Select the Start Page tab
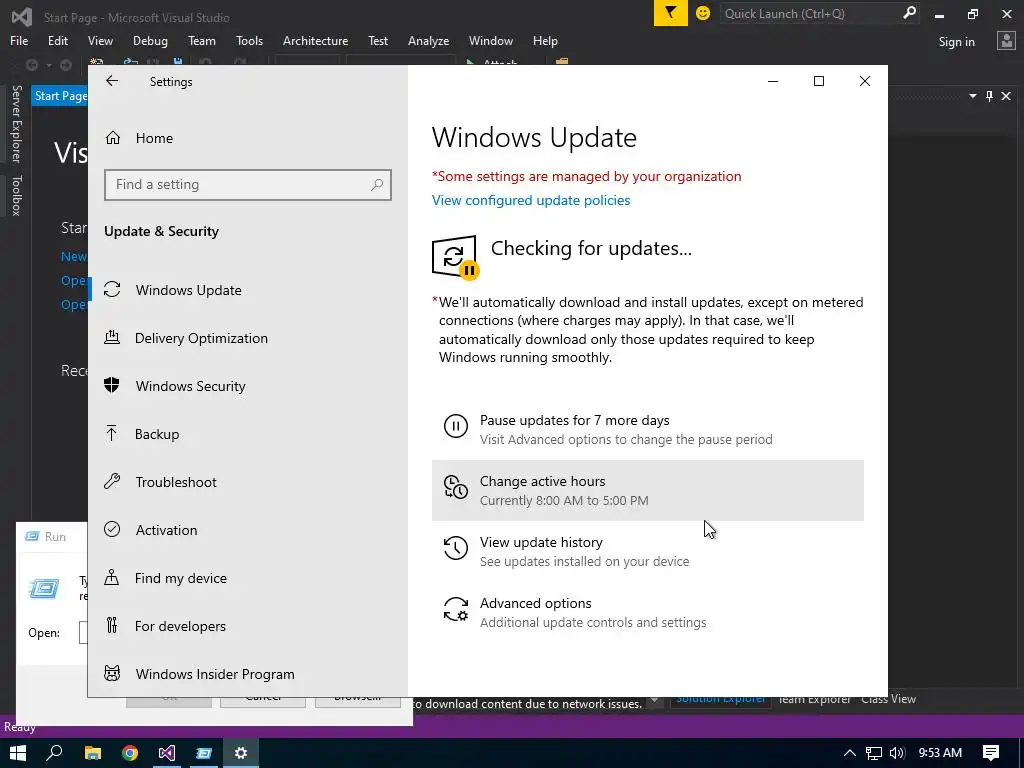The height and width of the screenshot is (768, 1024). [x=60, y=96]
